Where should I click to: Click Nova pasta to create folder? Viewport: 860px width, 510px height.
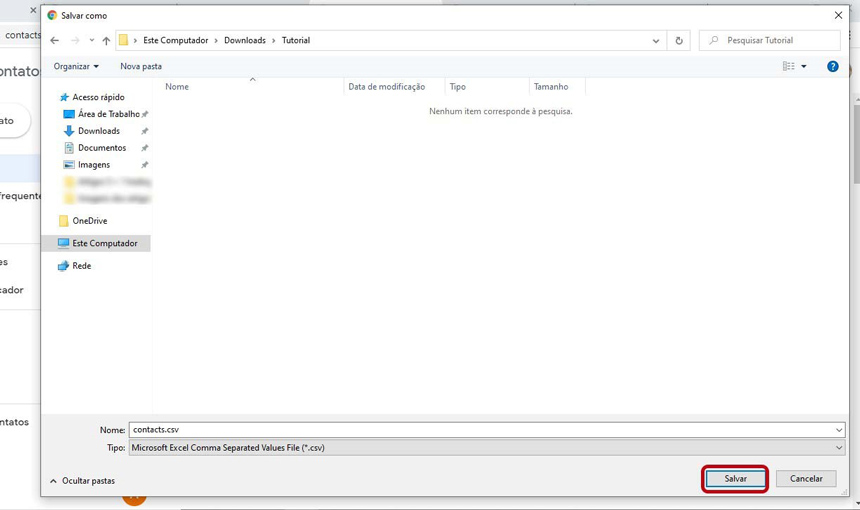141,66
